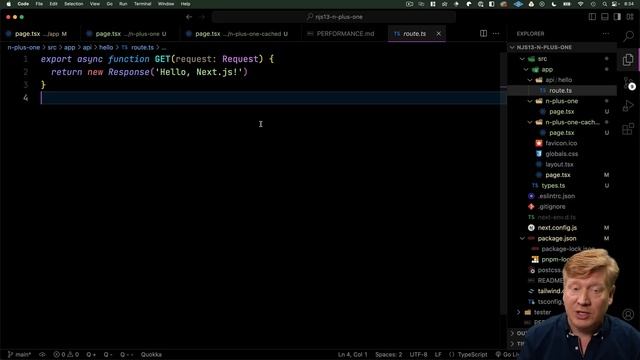Open next.config.js in Explorer

click(x=562, y=228)
